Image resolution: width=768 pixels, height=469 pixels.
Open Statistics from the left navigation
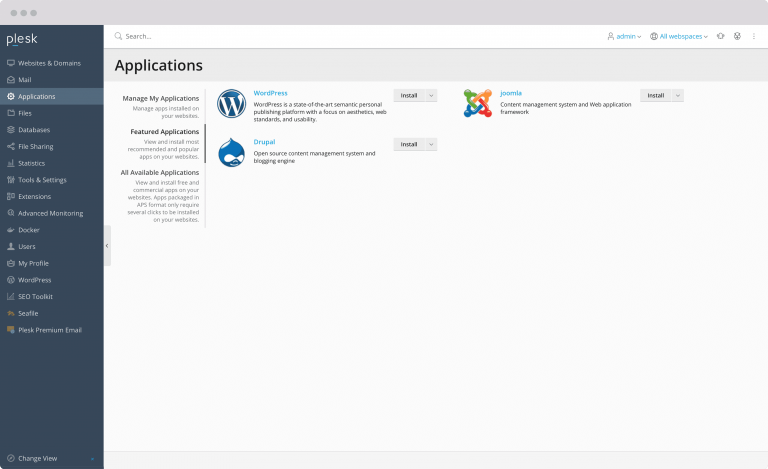(31, 163)
